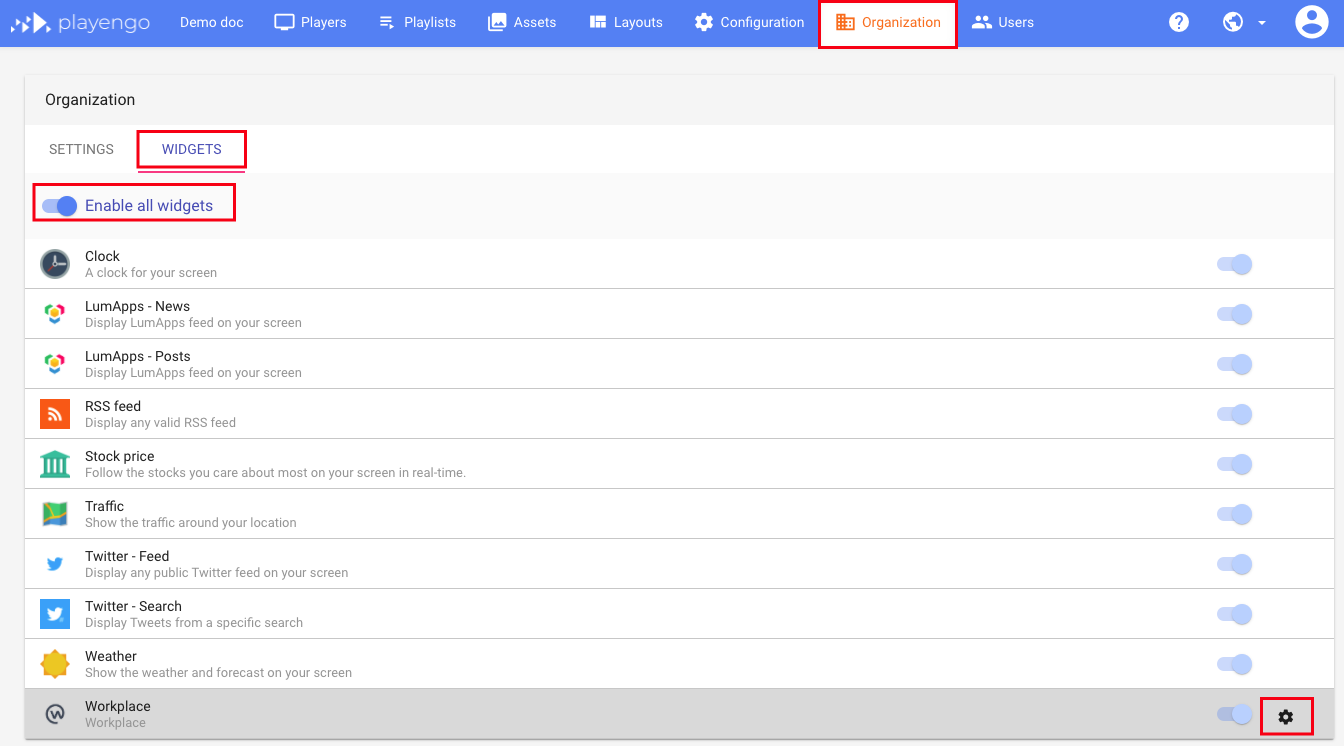1344x746 pixels.
Task: Open the help question mark icon
Action: pyautogui.click(x=1179, y=22)
